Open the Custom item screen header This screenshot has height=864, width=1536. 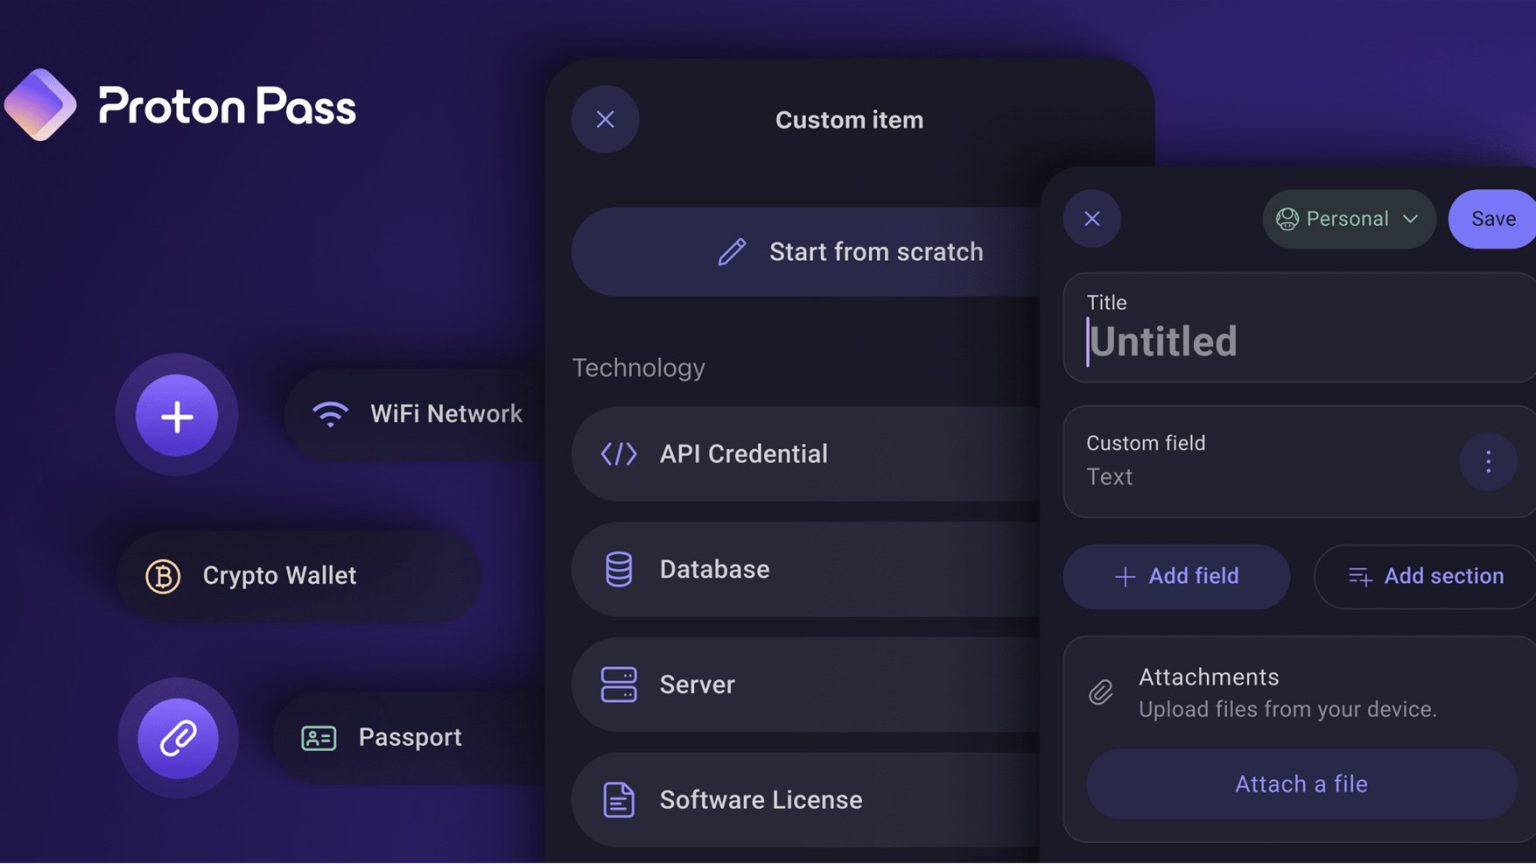(849, 119)
